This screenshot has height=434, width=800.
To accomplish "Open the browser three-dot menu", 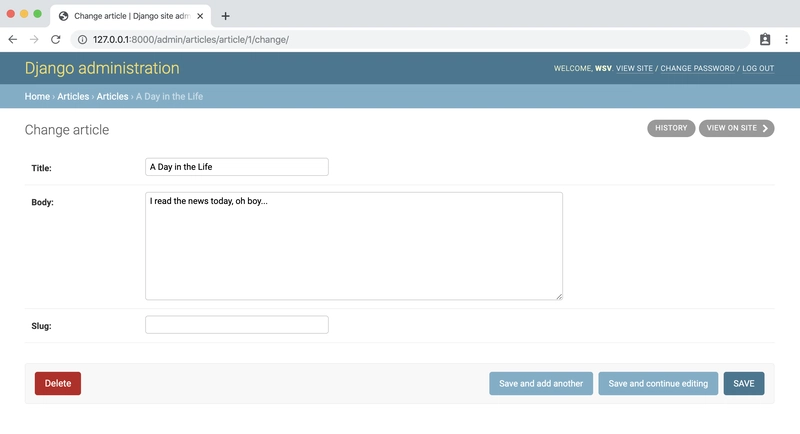I will (x=786, y=39).
